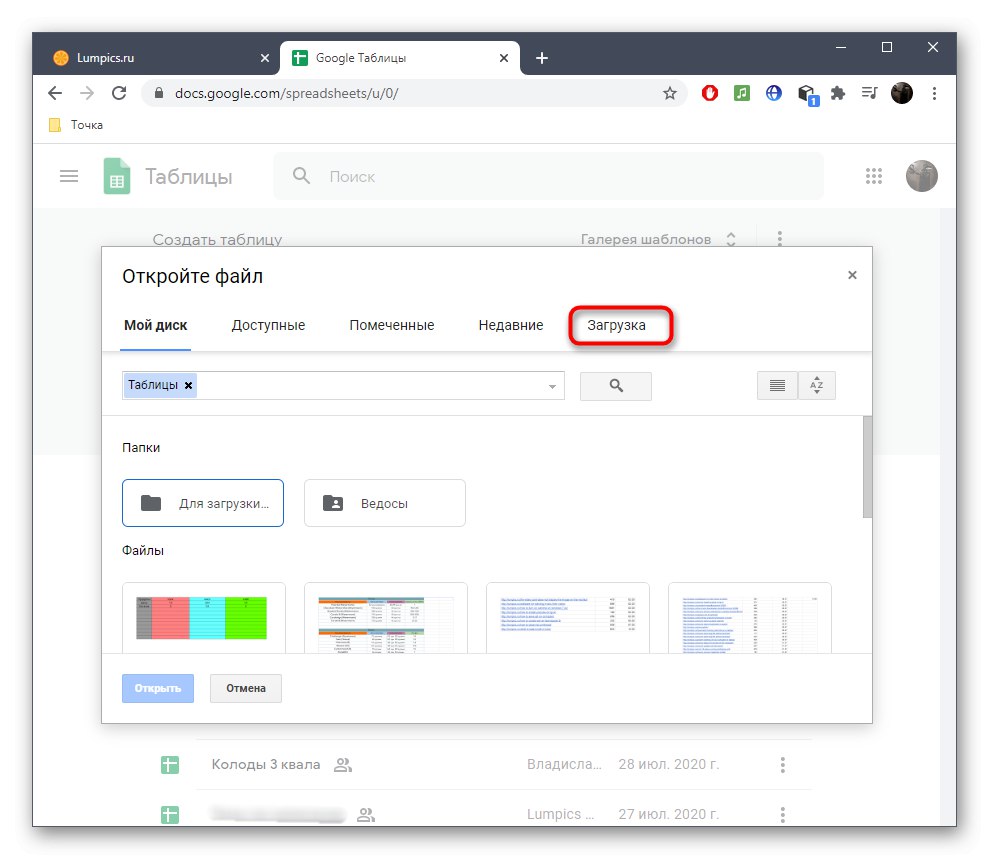Select the 'Недавние' tab
Screen dimensions: 989x859
[510, 325]
